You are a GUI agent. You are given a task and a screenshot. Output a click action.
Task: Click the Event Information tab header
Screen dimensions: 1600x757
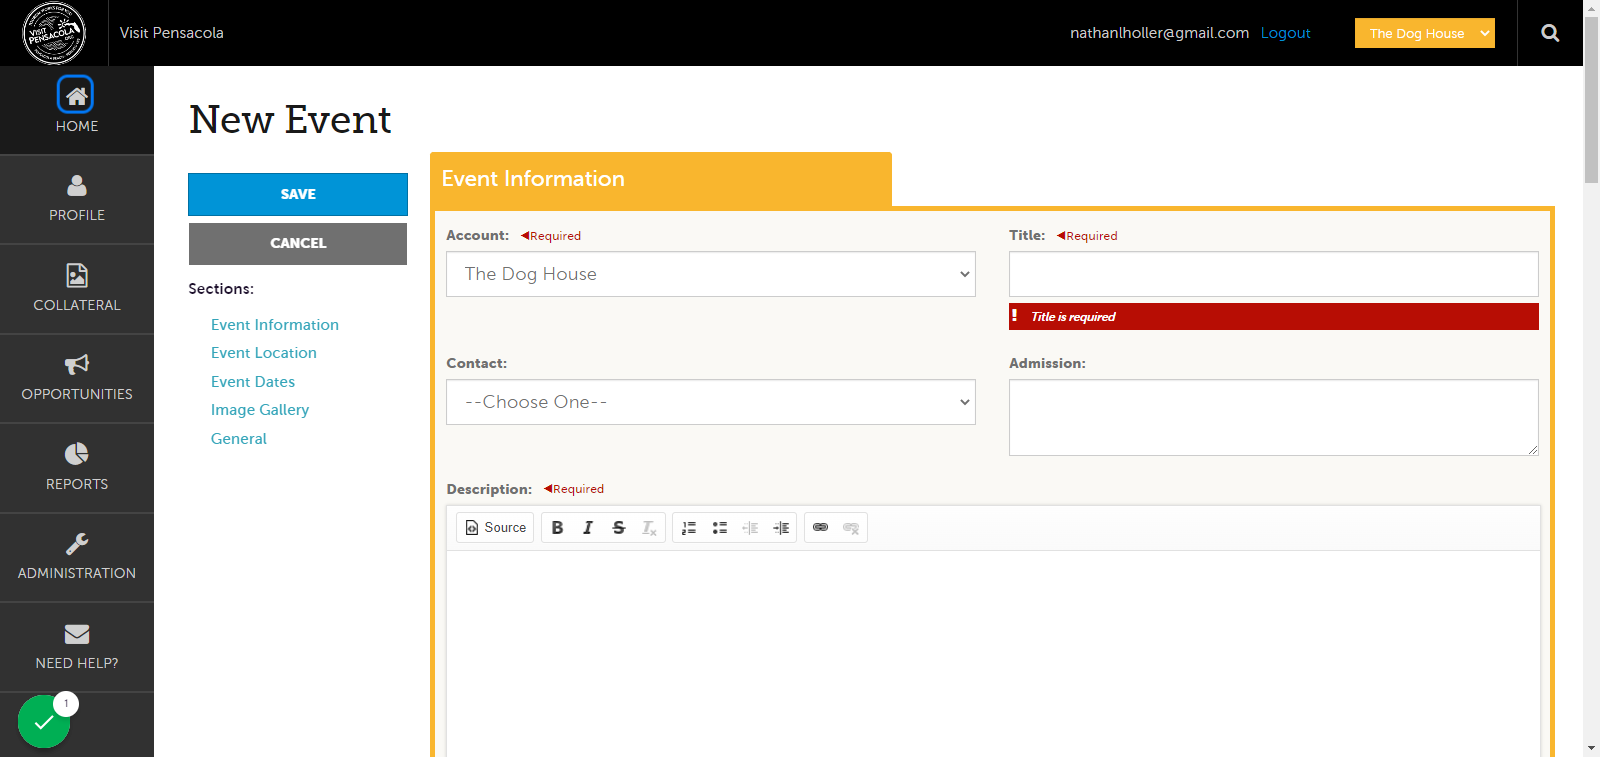[x=661, y=179]
